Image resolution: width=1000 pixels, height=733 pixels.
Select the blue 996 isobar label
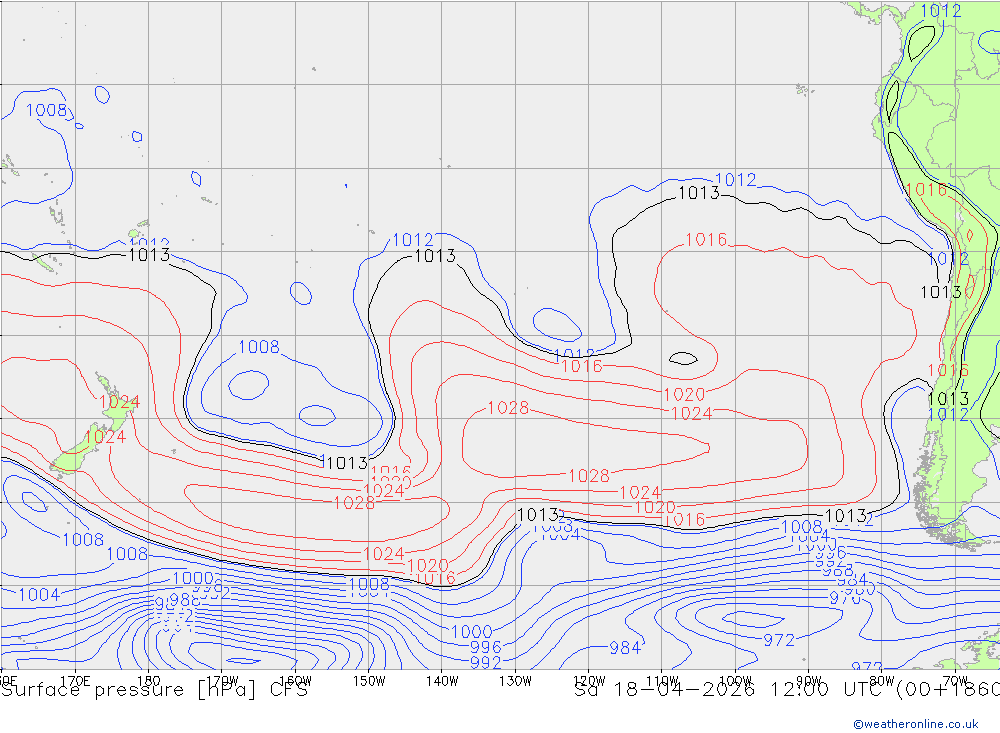(486, 648)
